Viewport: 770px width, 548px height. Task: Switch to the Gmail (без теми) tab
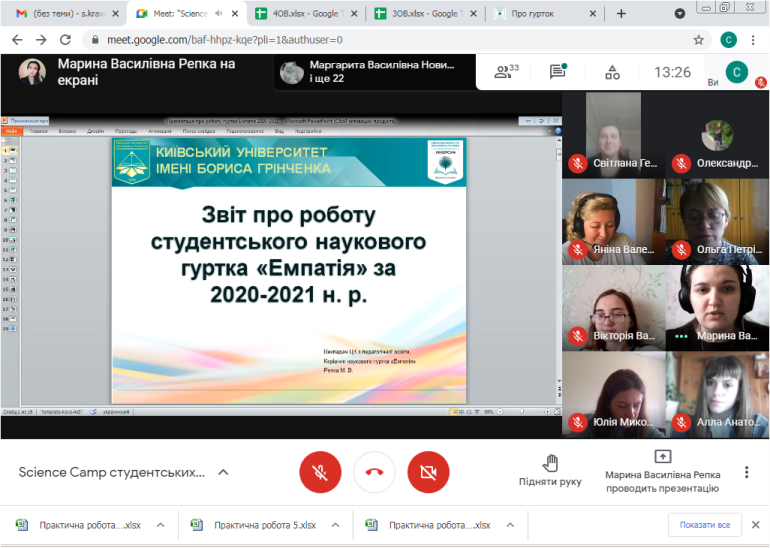click(60, 14)
